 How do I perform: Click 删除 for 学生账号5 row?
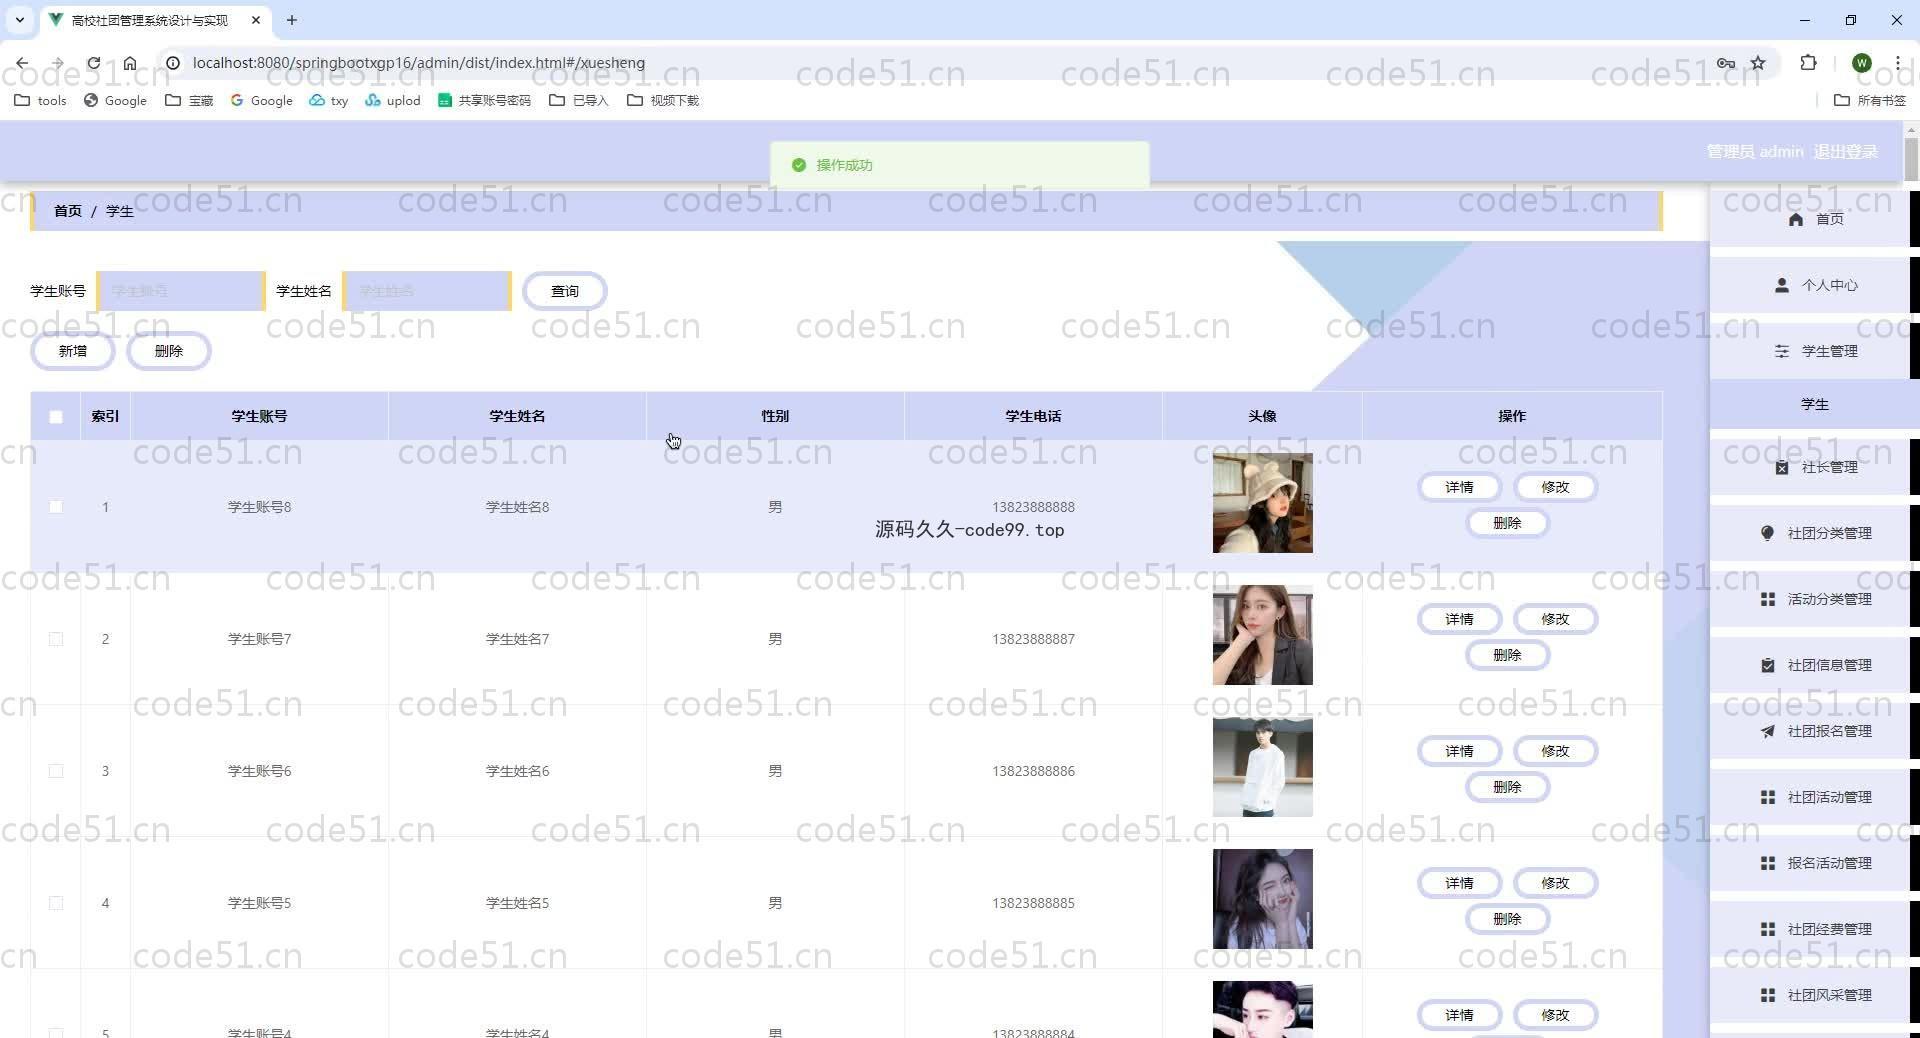click(1507, 919)
